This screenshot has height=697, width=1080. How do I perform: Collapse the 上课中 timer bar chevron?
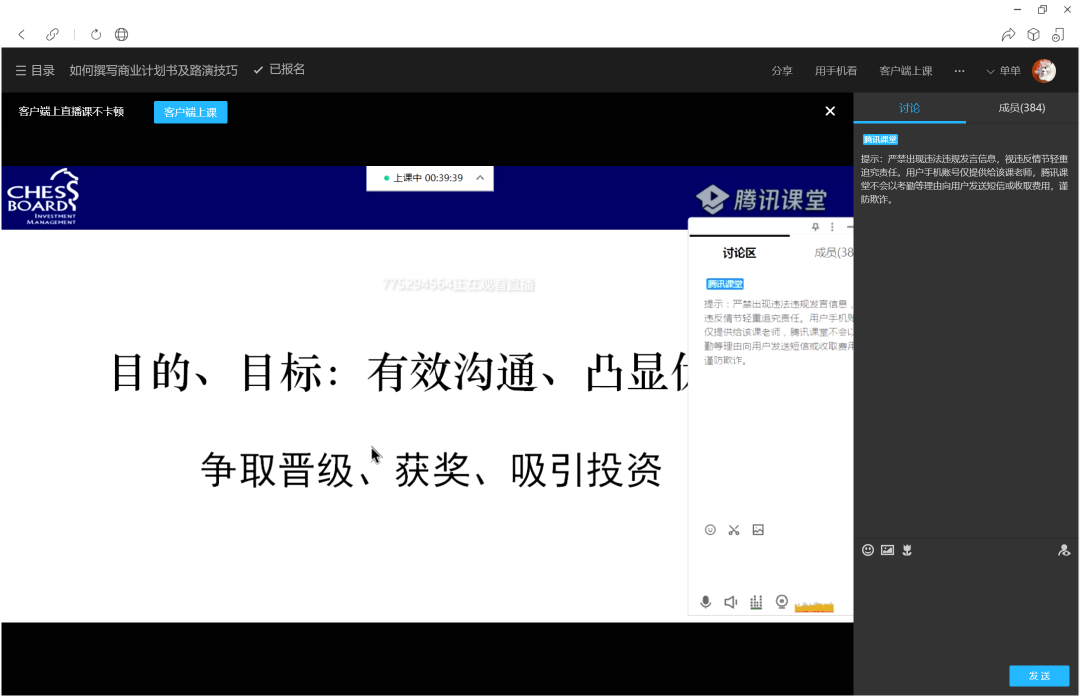pos(480,178)
